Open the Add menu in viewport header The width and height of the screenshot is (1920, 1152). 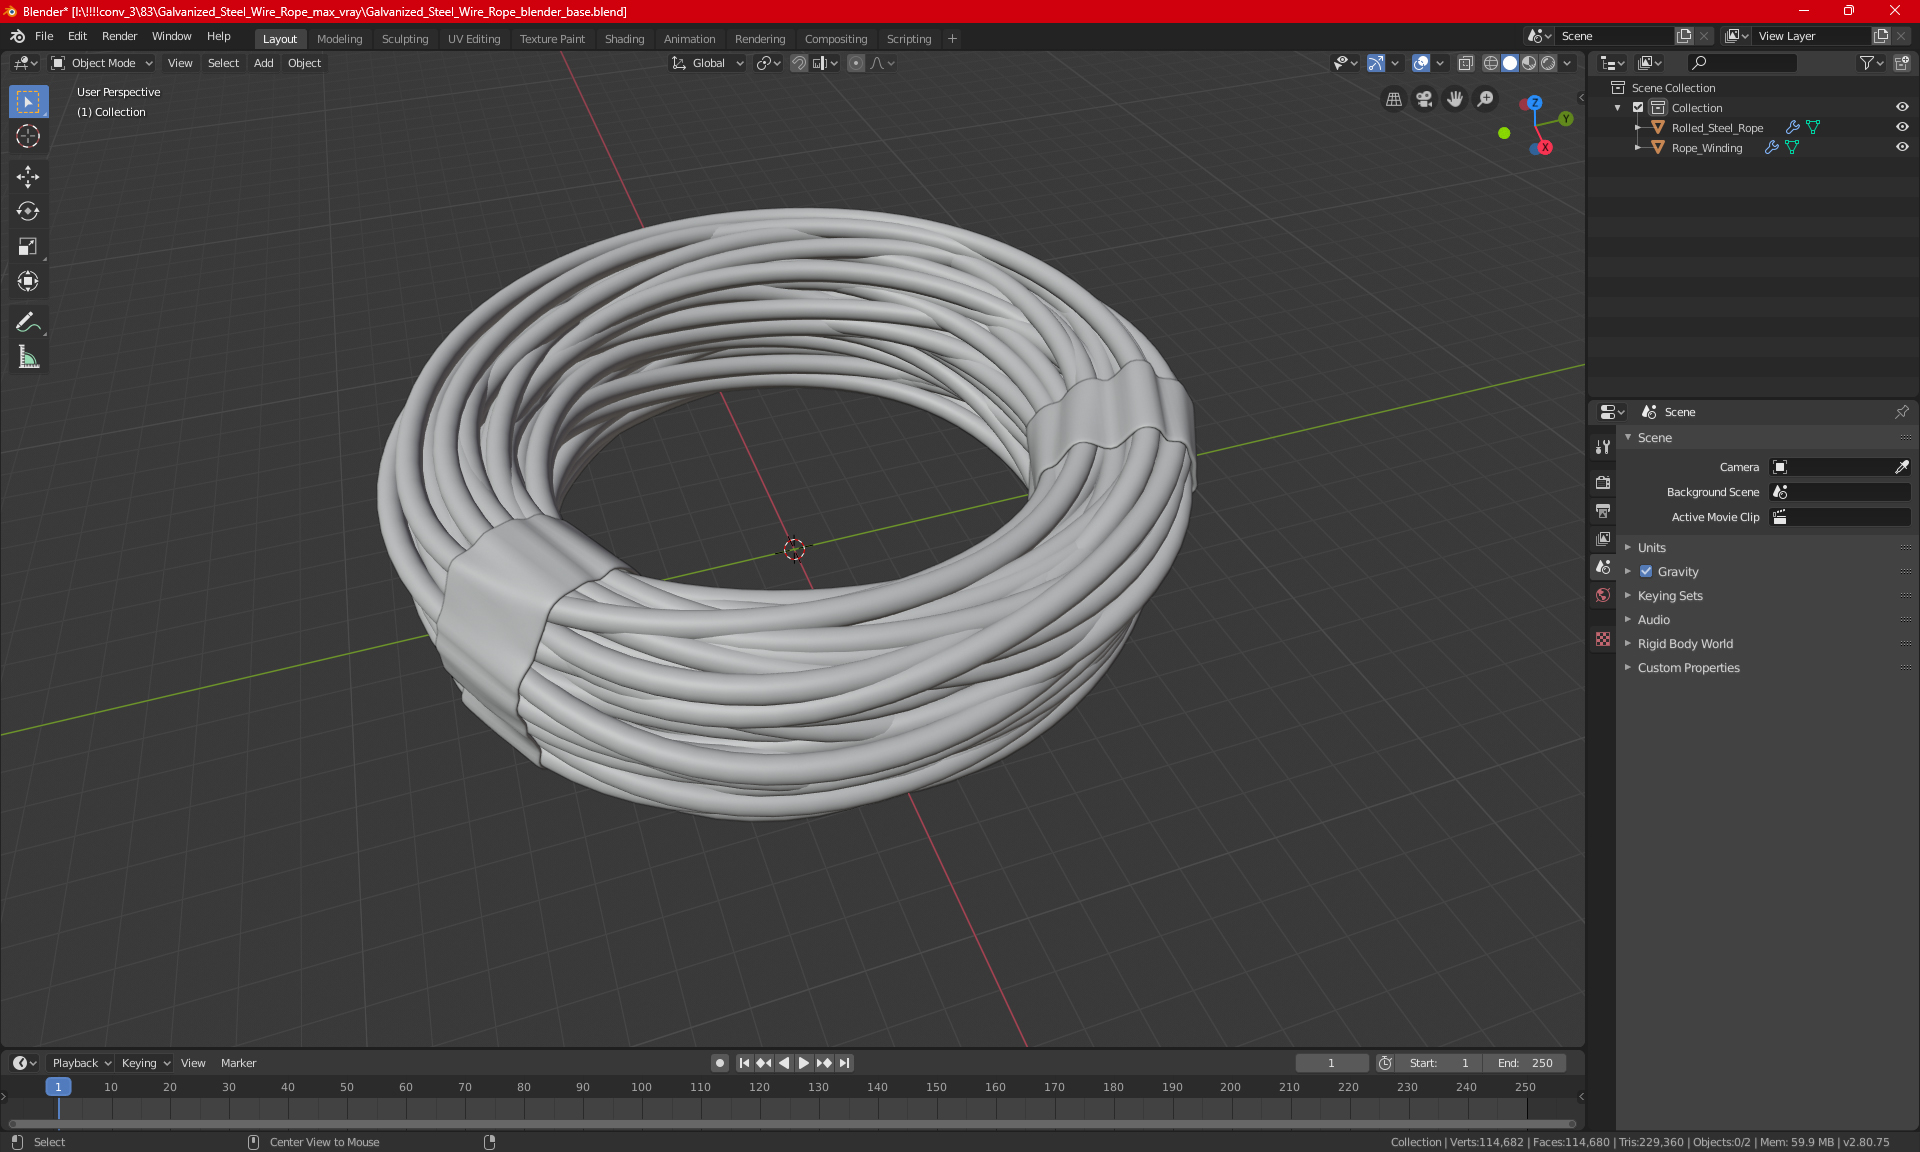[x=263, y=63]
